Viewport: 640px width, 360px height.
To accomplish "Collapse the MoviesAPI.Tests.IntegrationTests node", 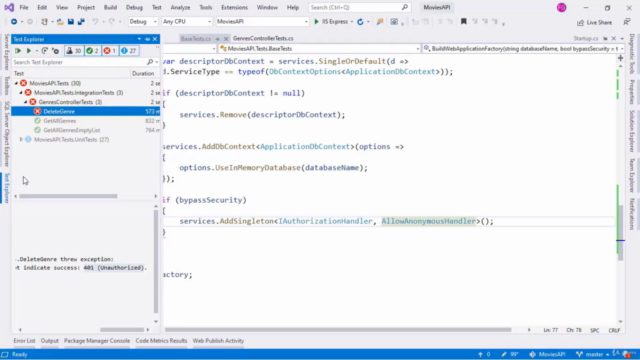I will point(21,93).
